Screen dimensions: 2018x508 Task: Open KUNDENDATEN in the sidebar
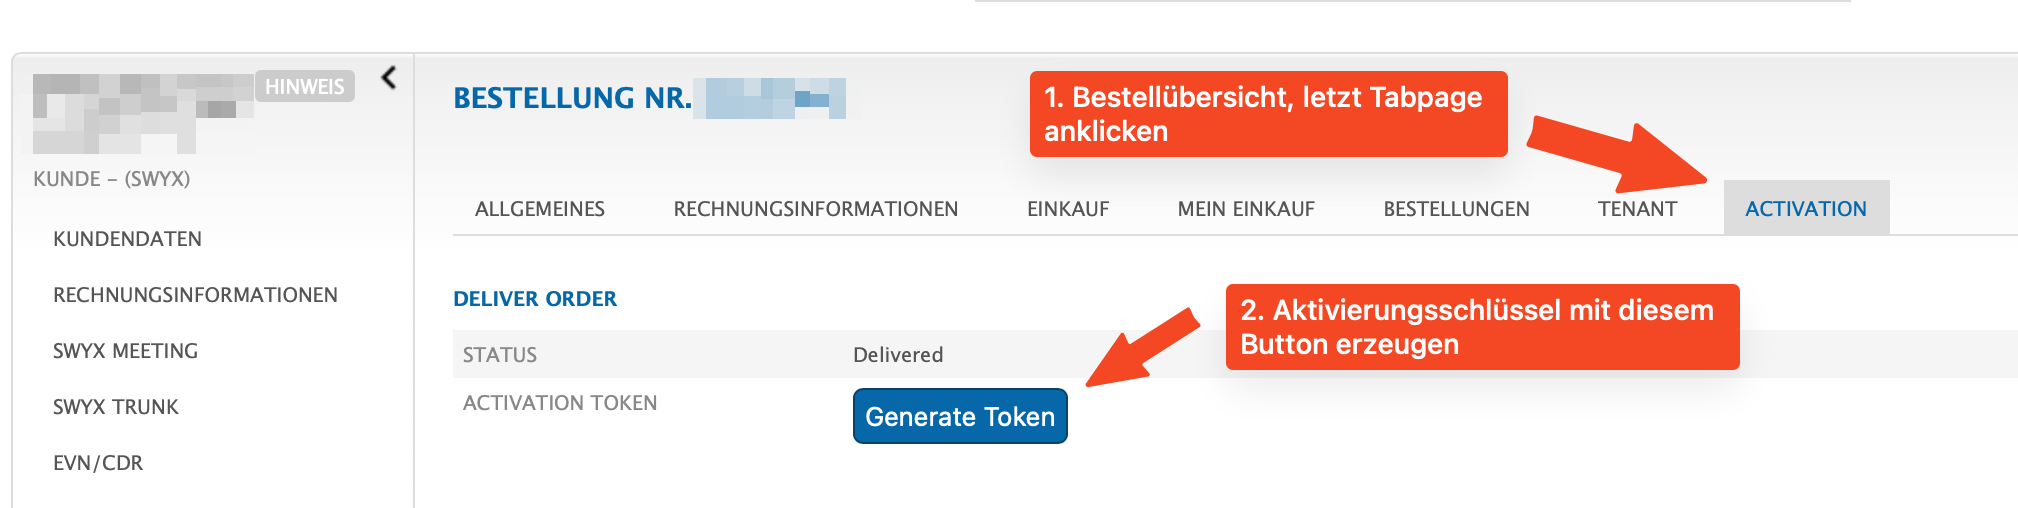[127, 239]
